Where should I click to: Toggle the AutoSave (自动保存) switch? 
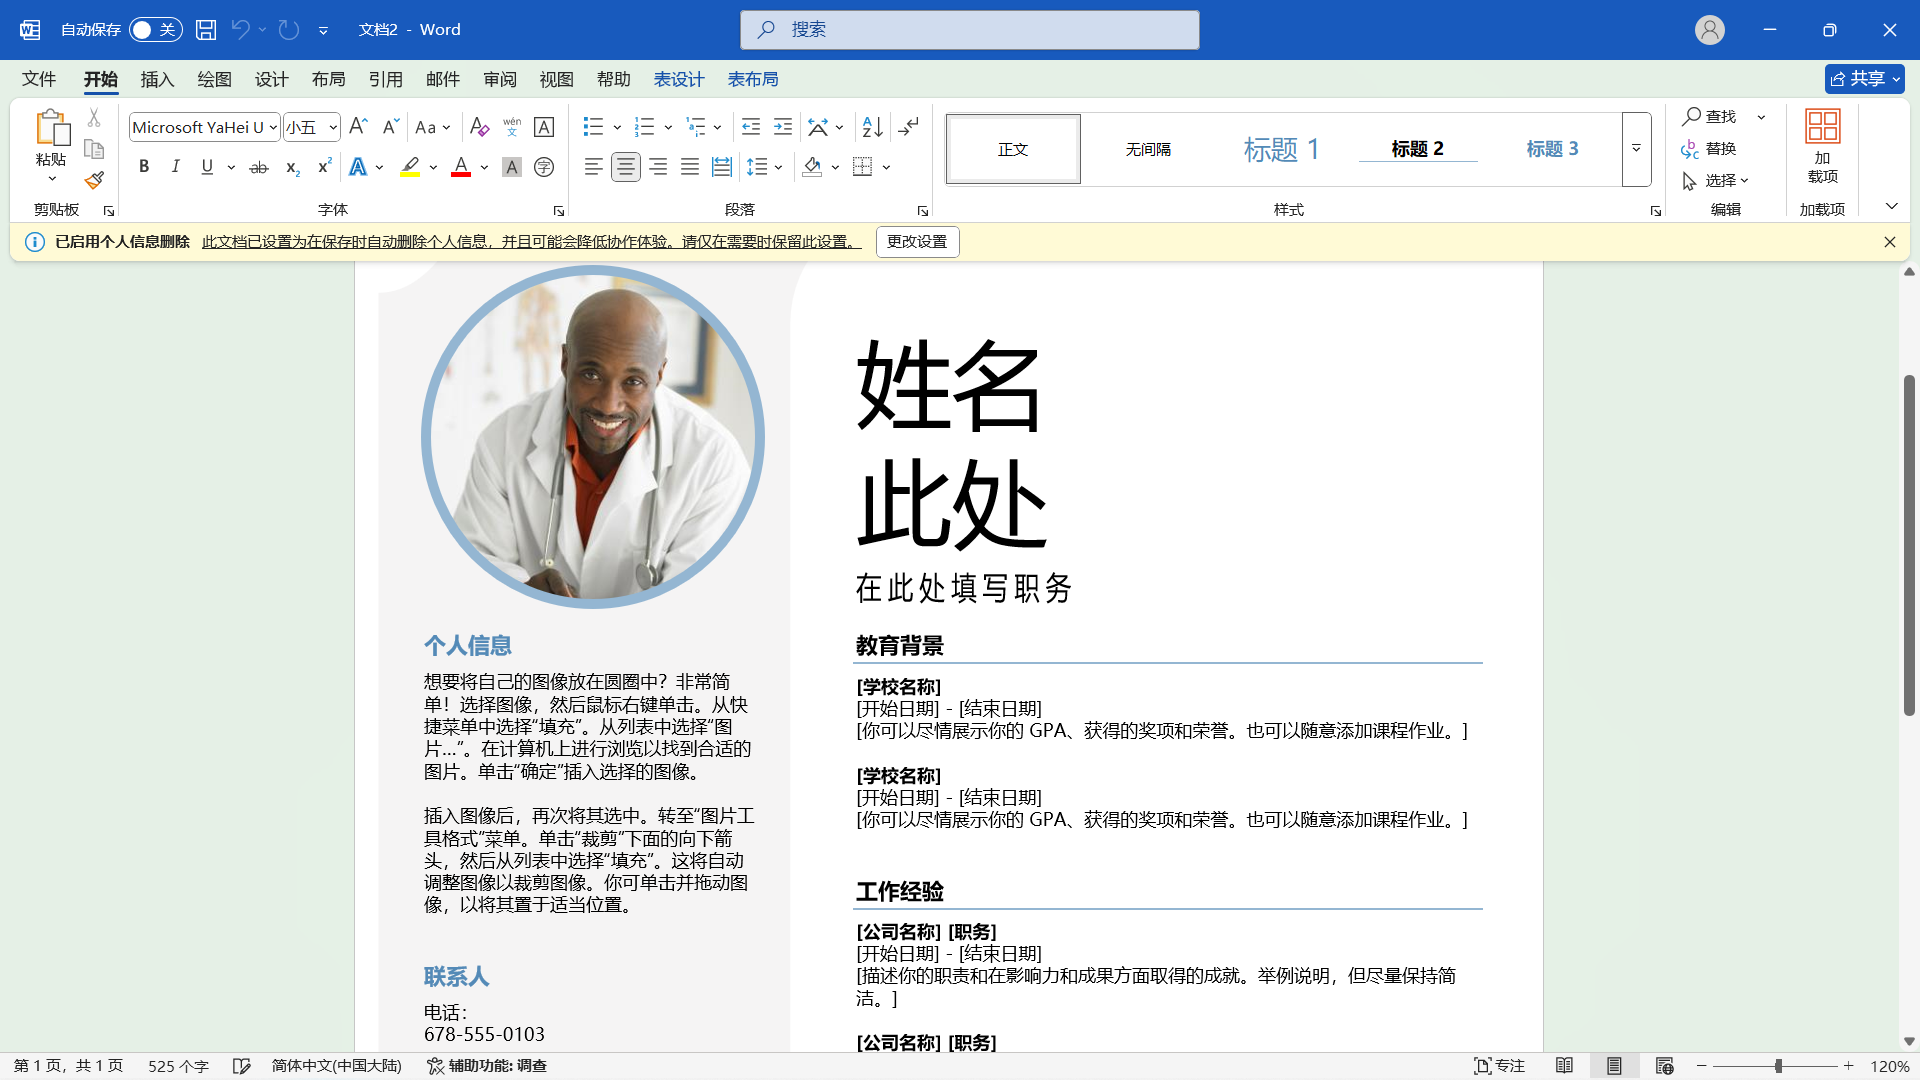(x=156, y=30)
